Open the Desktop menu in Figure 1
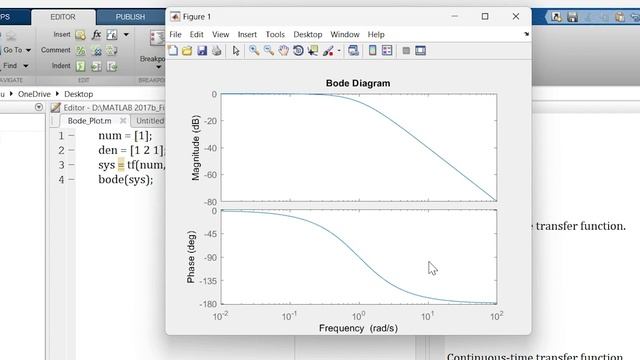The image size is (640, 360). pyautogui.click(x=308, y=35)
